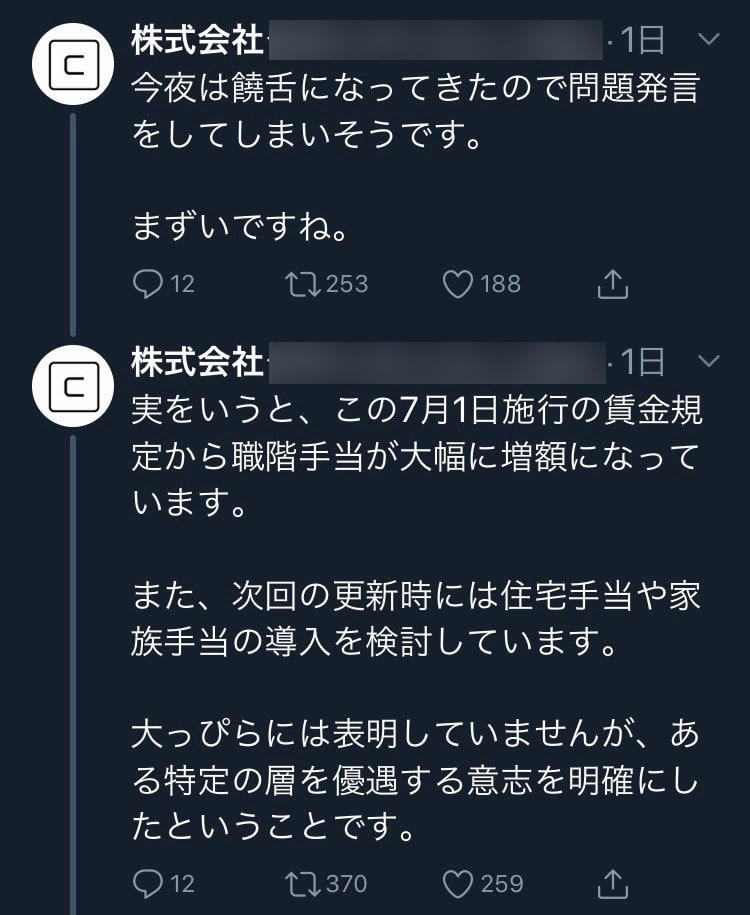Click the 1日 timestamp on the first tweet
750x915 pixels.
tap(642, 40)
